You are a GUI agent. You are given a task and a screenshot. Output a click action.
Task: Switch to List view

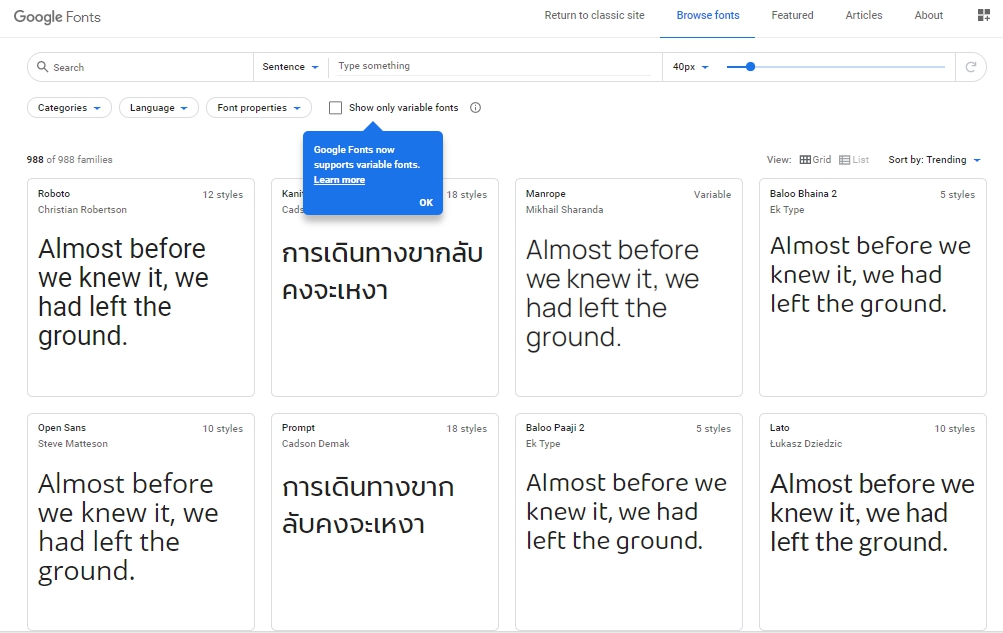(x=854, y=160)
